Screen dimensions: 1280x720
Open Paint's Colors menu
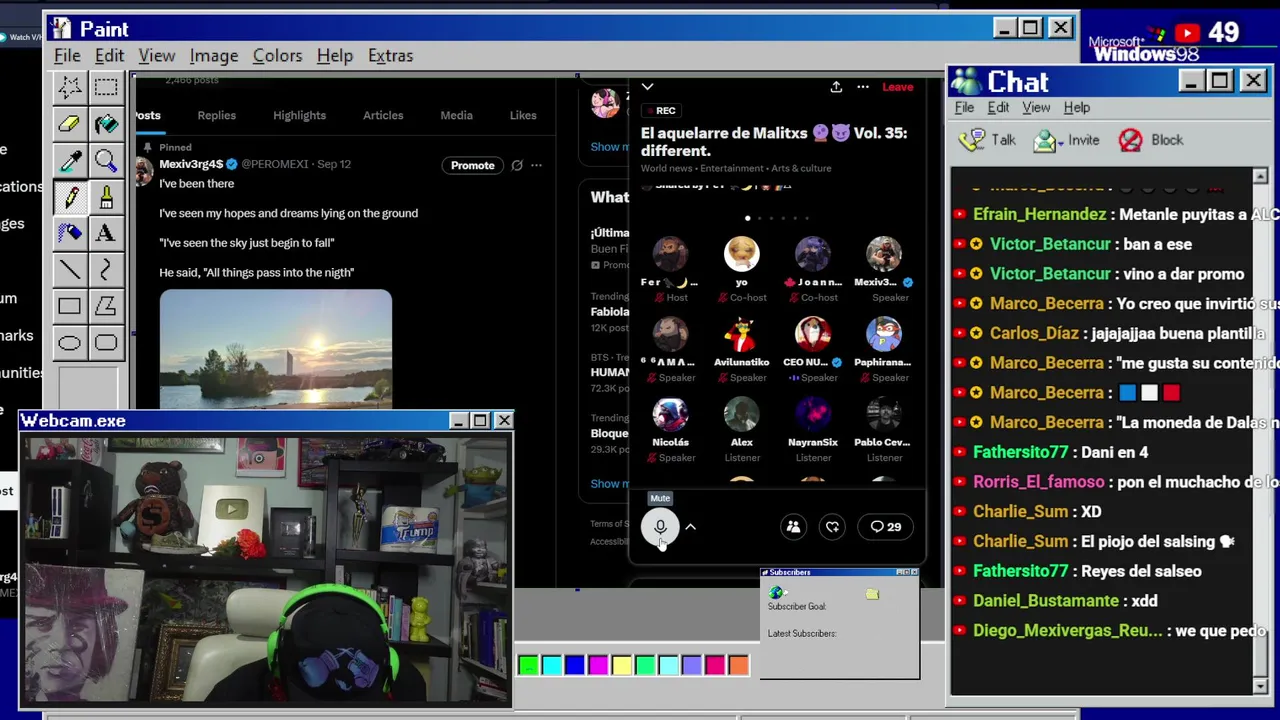coord(277,56)
